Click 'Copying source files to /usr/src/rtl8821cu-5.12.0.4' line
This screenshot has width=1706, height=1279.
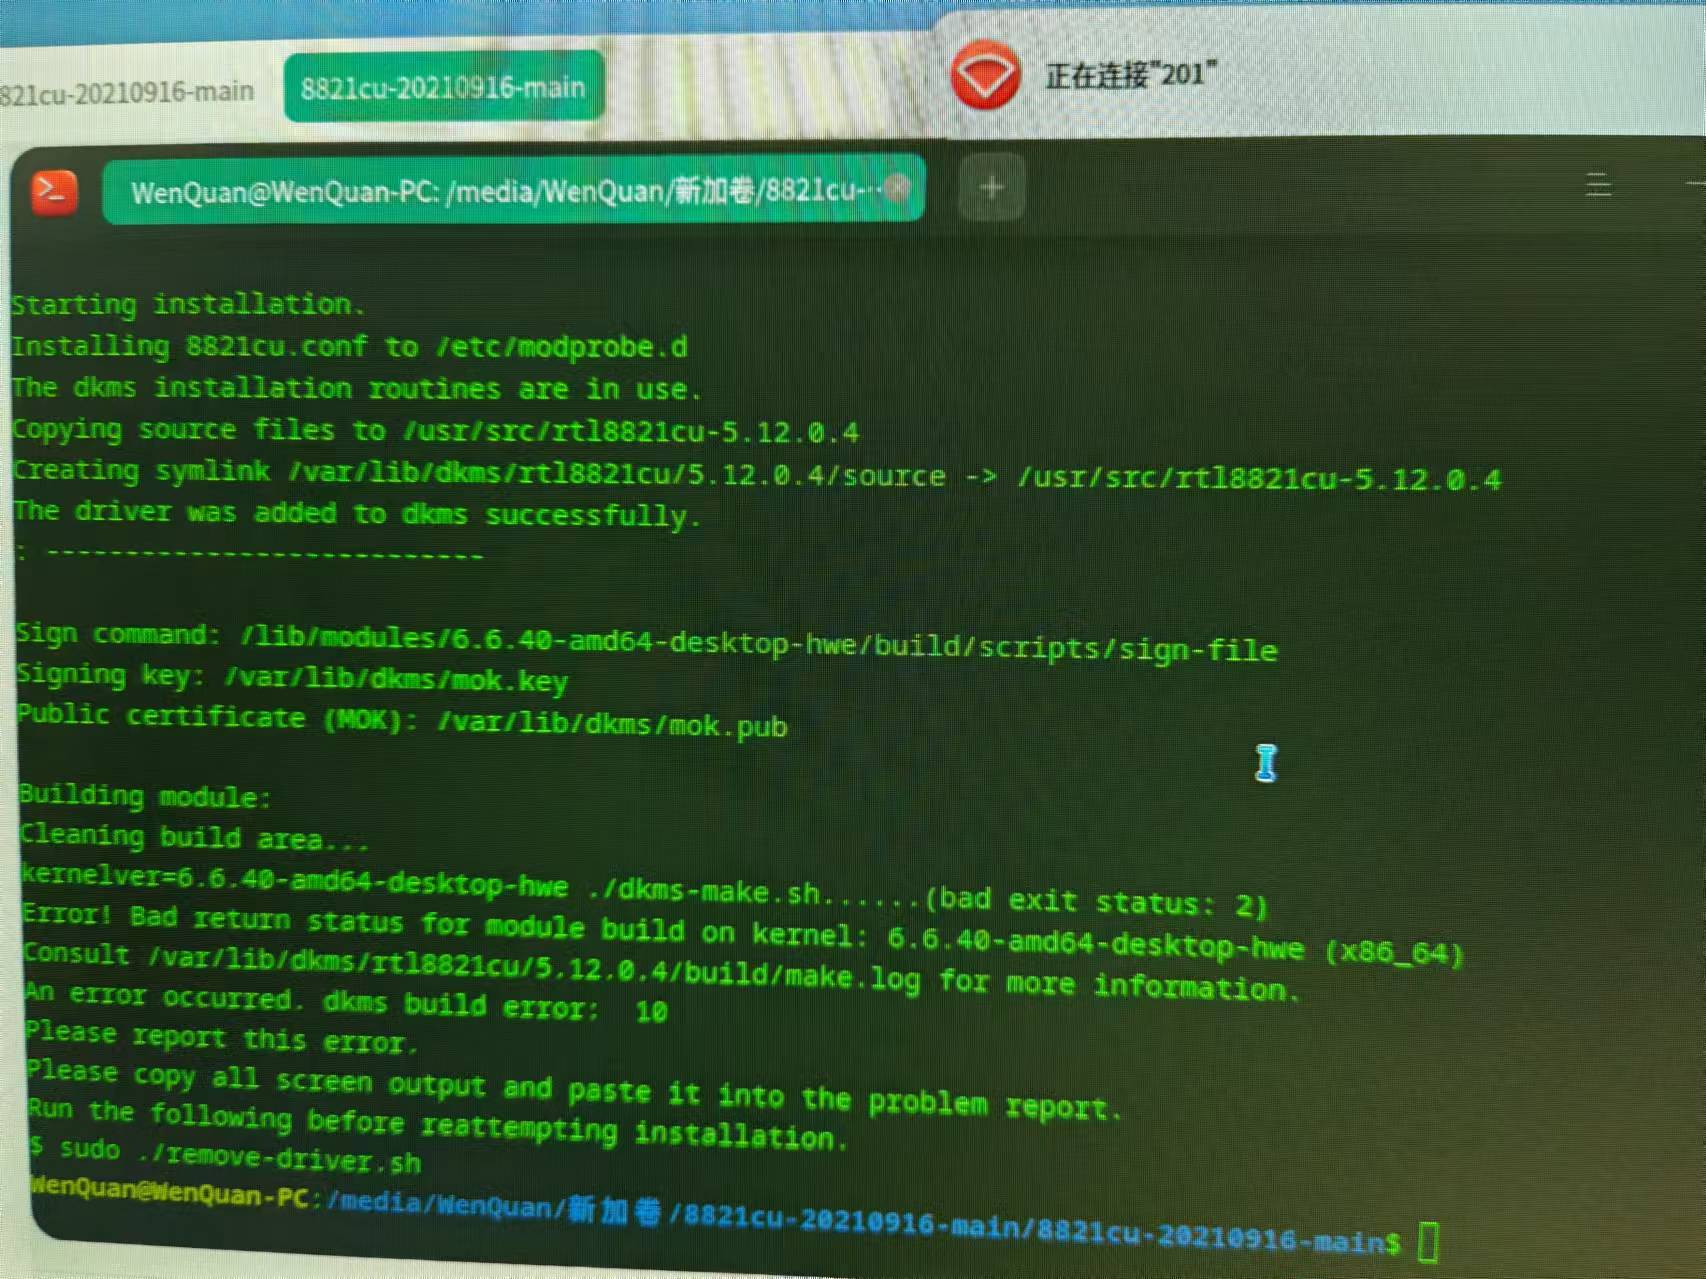[x=435, y=431]
